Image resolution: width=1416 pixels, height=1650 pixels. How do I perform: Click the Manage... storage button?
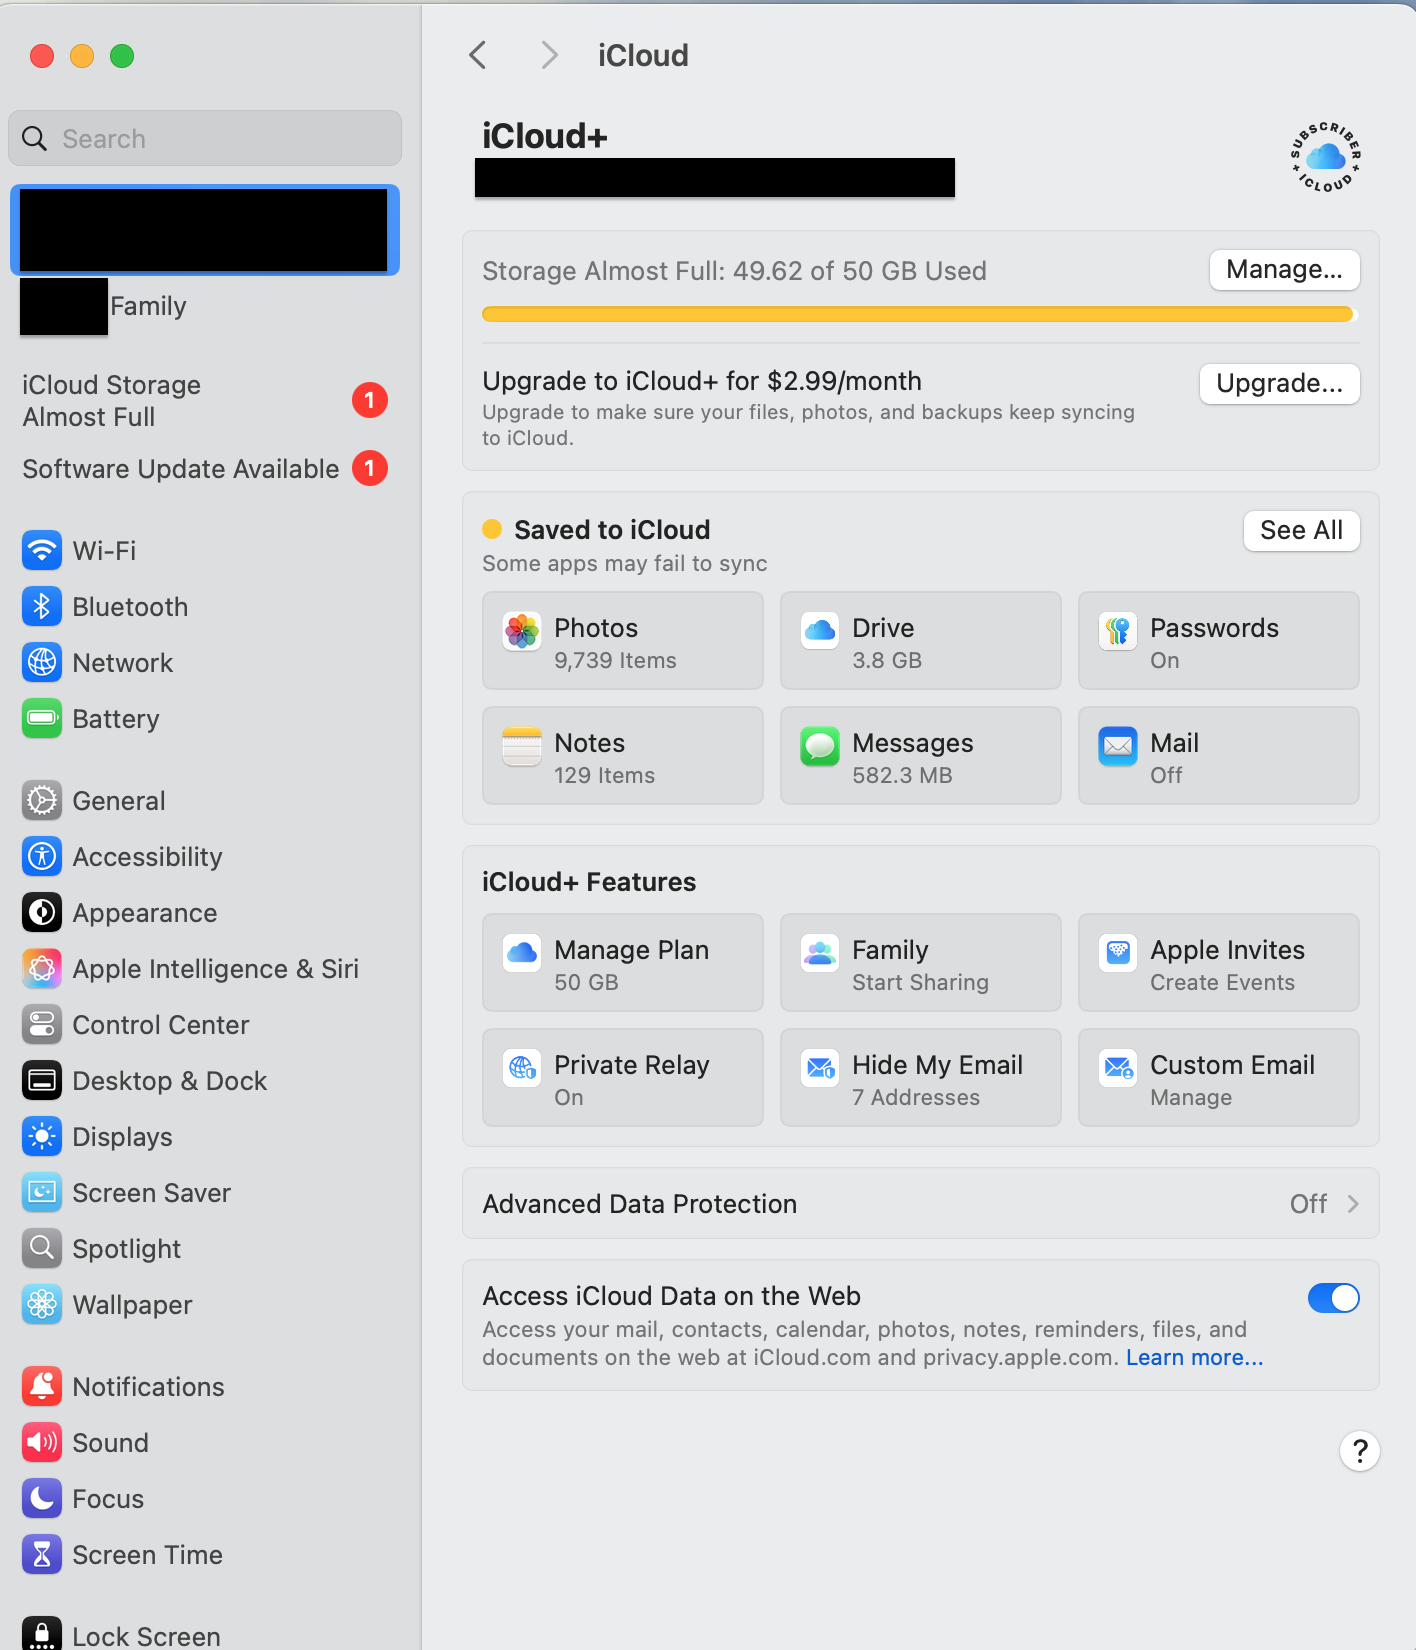[1284, 270]
